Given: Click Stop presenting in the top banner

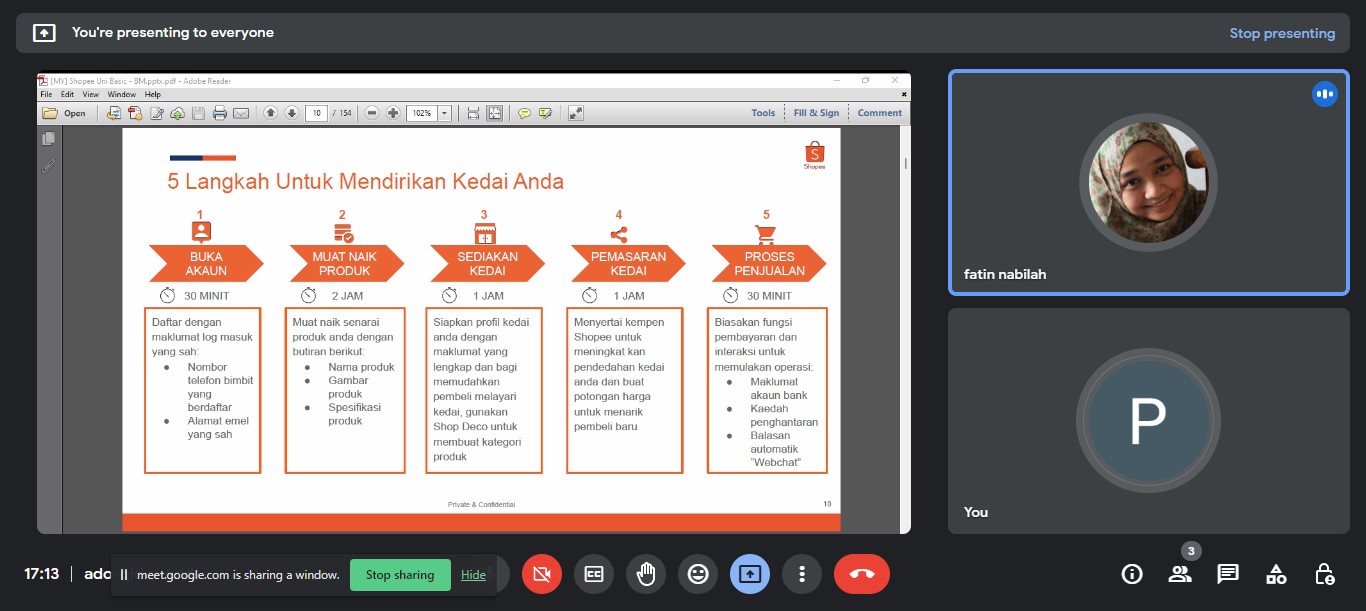Looking at the screenshot, I should (x=1282, y=33).
